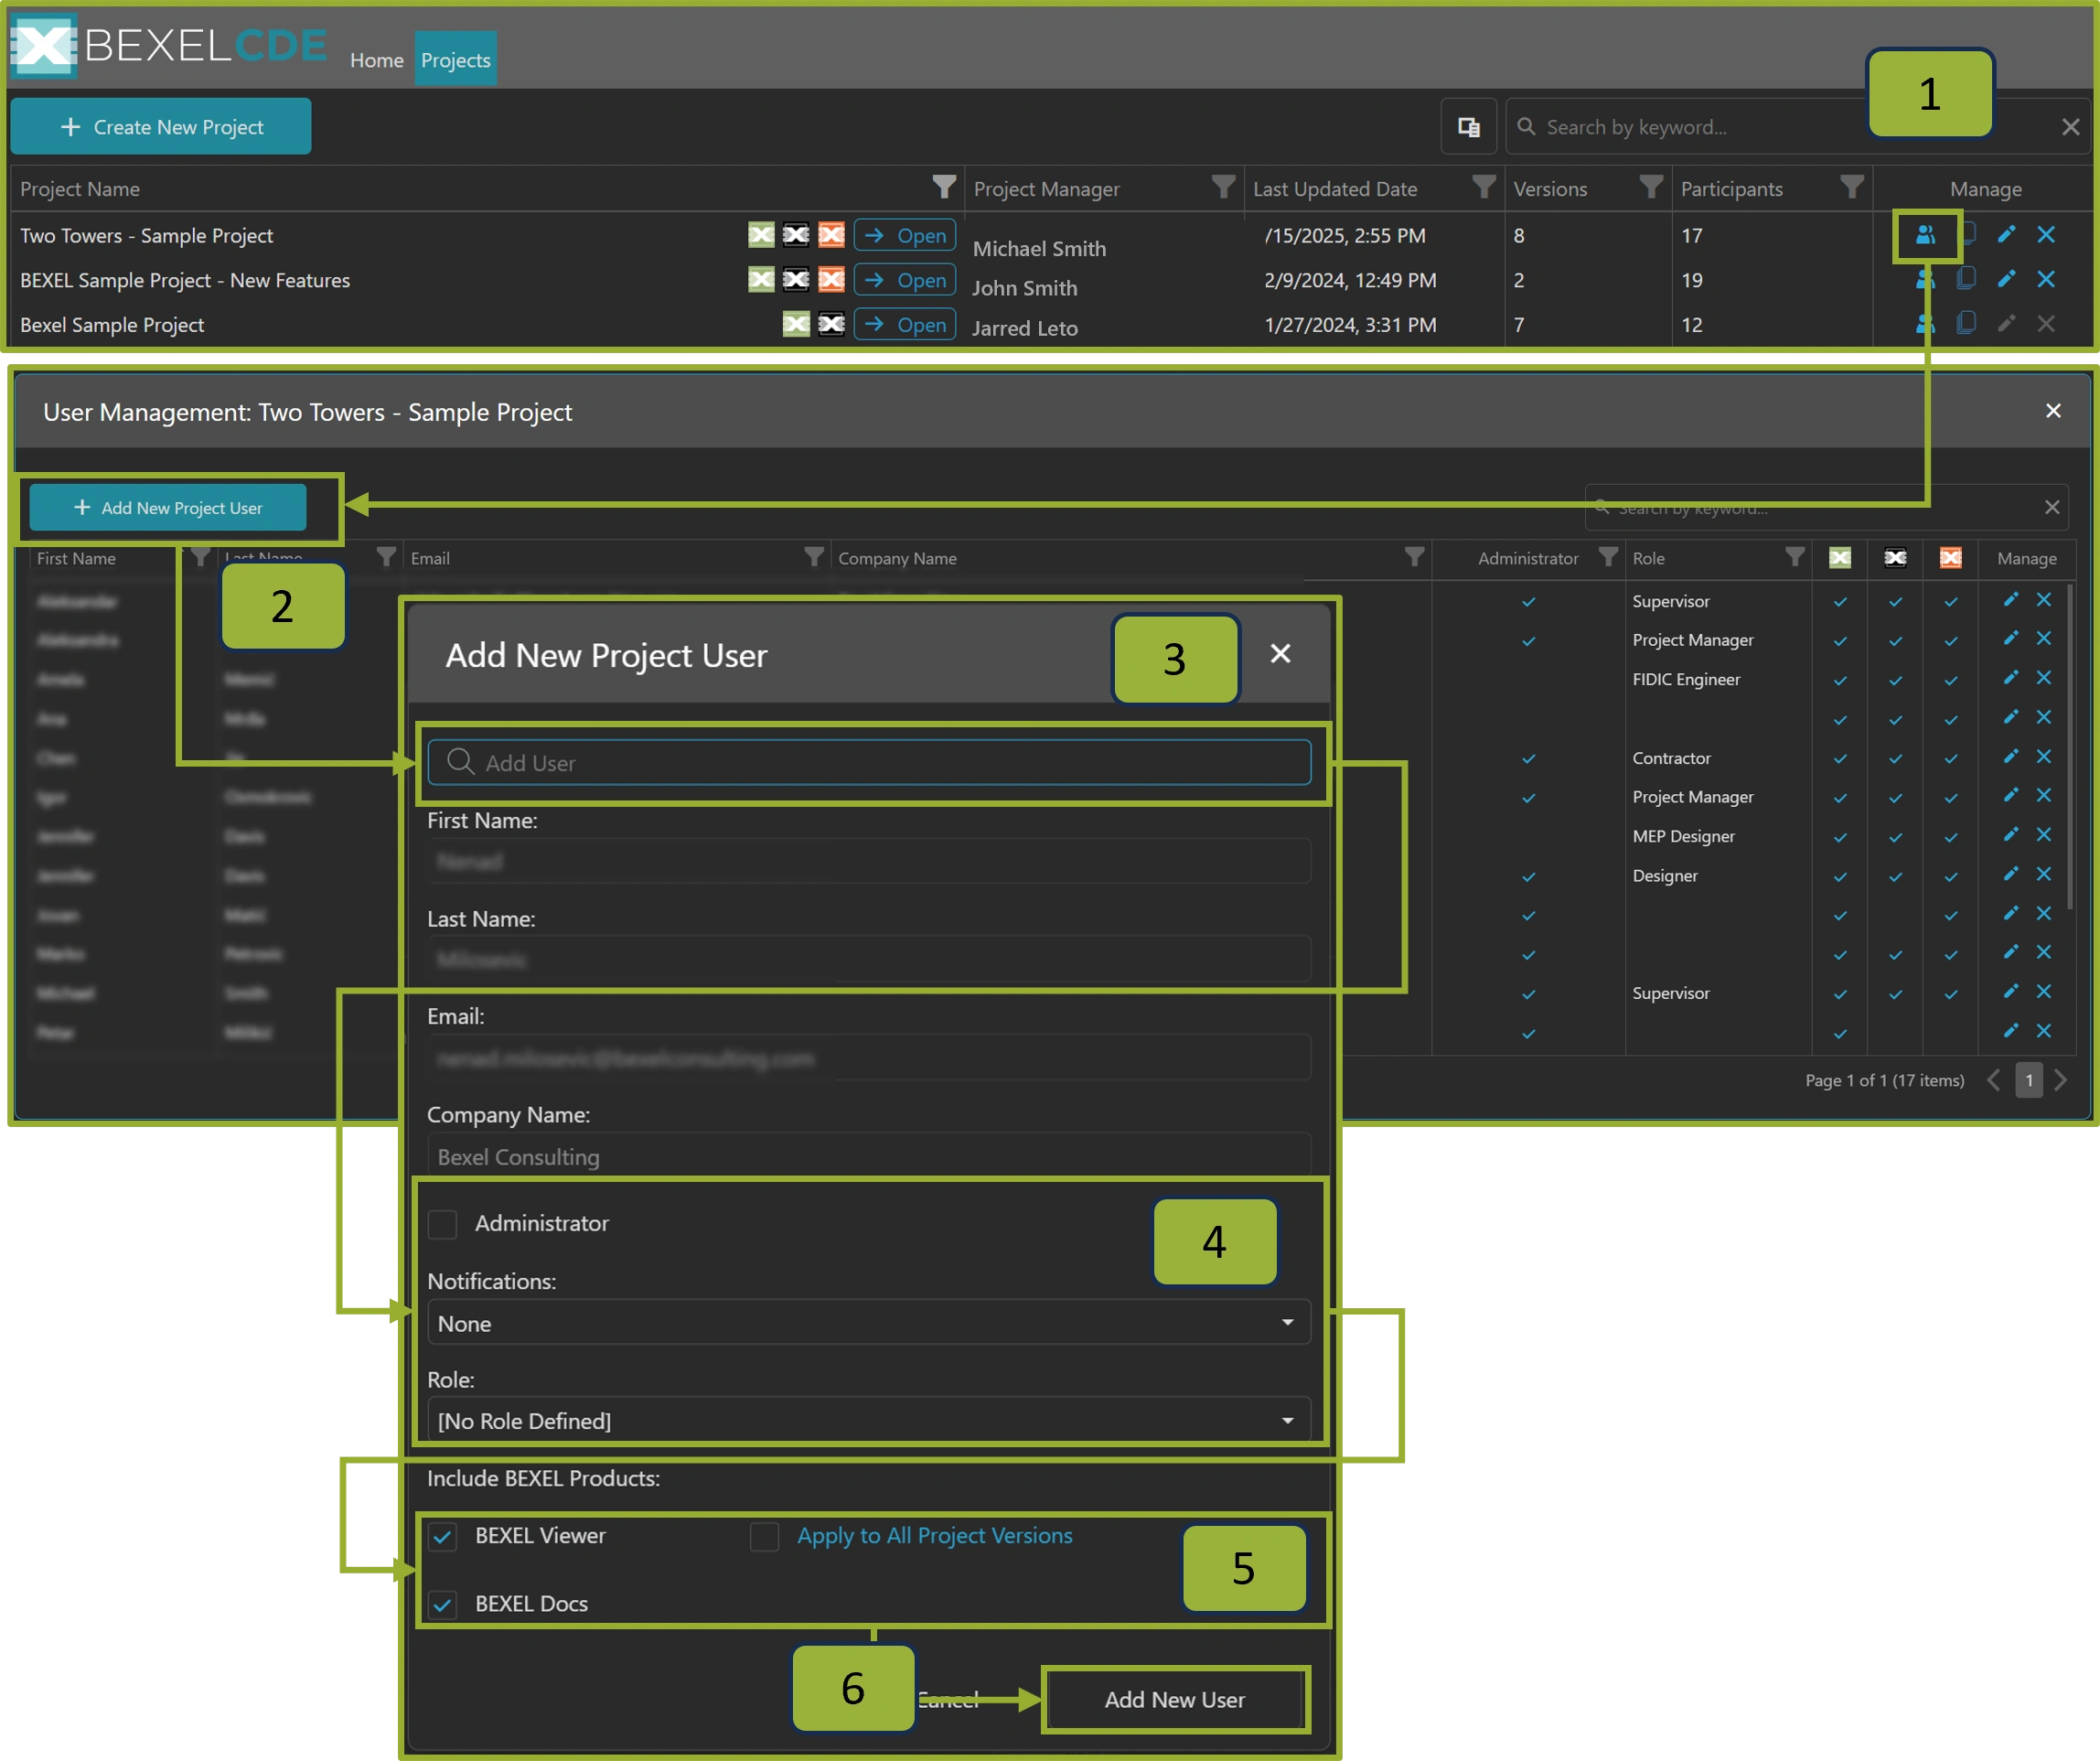This screenshot has height=1761, width=2100.
Task: Click the export icon beside the search box
Action: coord(1468,127)
